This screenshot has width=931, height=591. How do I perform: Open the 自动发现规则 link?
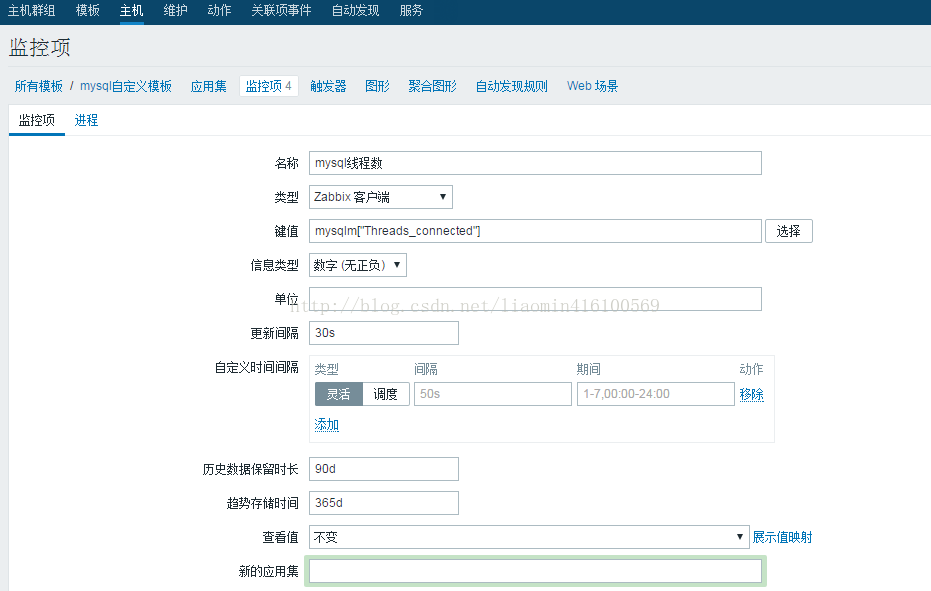click(511, 86)
